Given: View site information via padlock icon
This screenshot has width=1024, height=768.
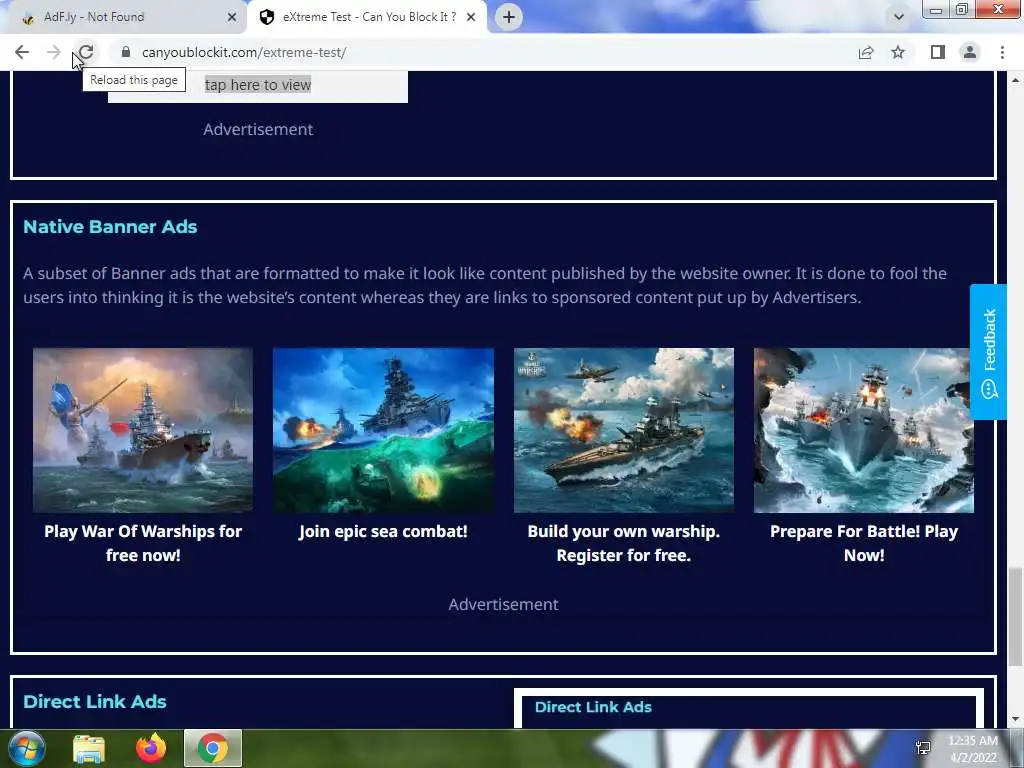Looking at the screenshot, I should 126,52.
